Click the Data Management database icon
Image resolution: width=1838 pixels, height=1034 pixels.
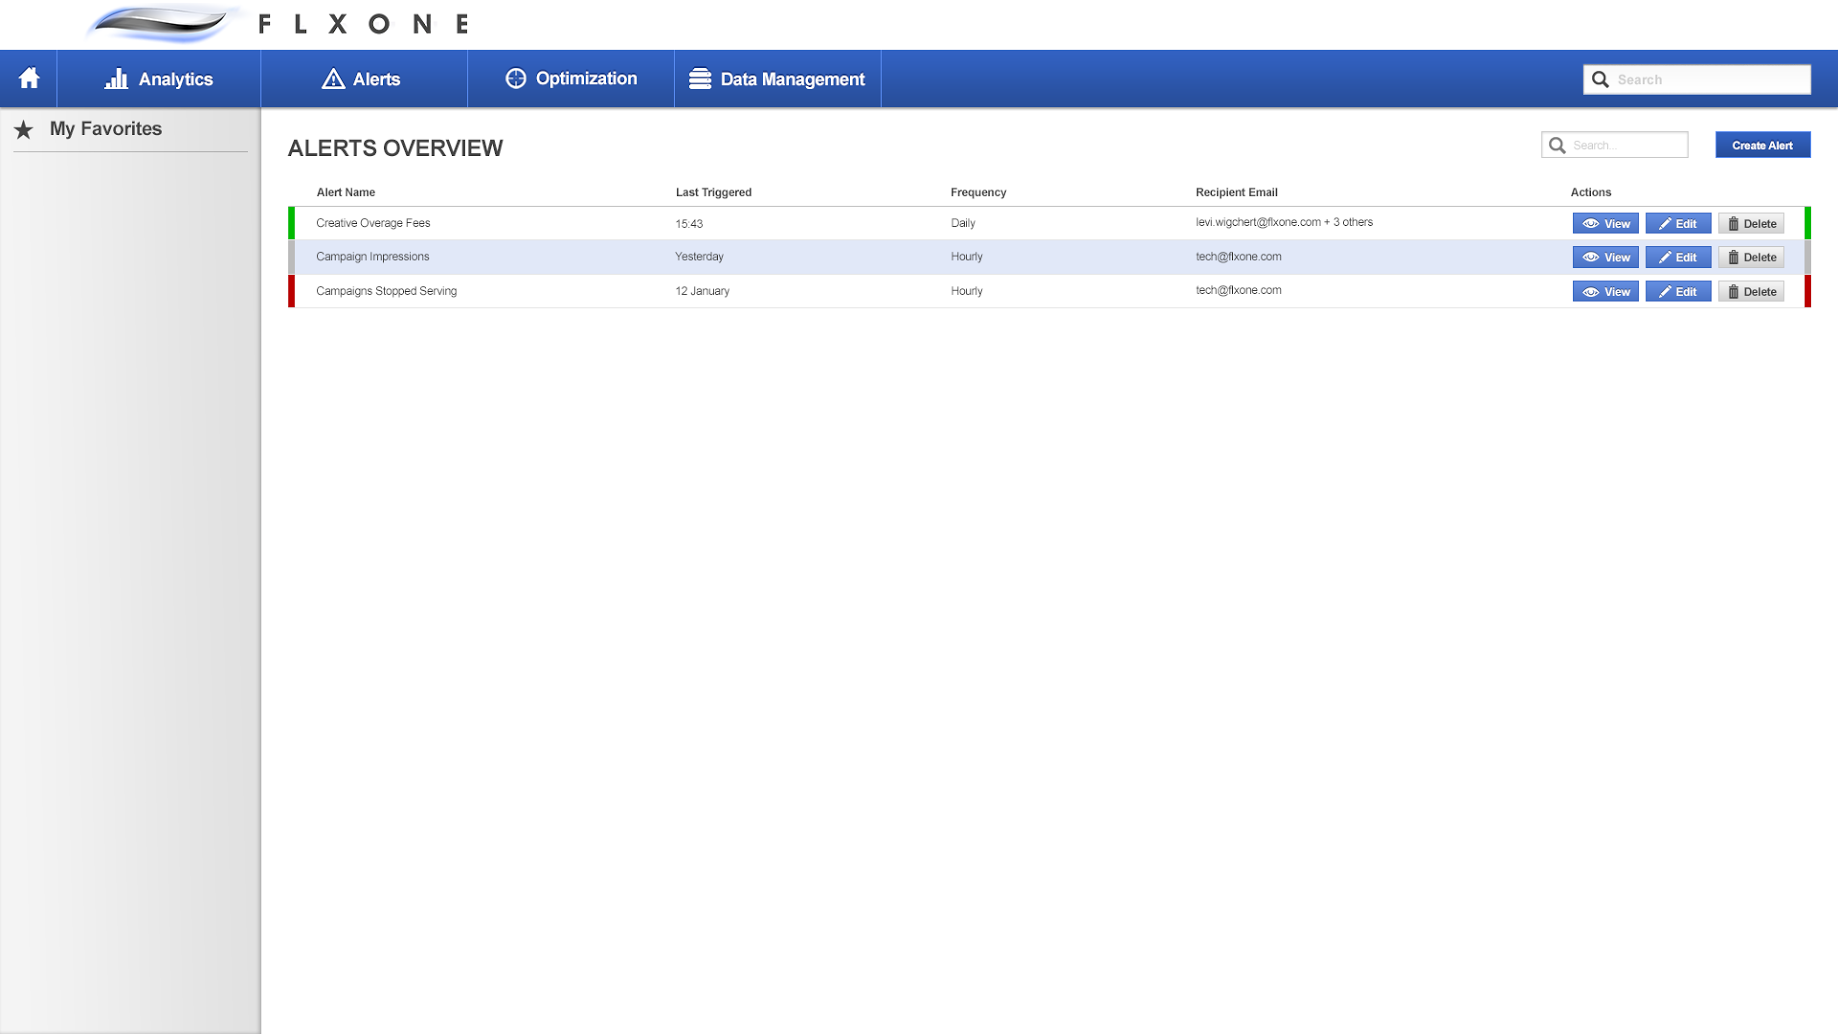[x=700, y=79]
